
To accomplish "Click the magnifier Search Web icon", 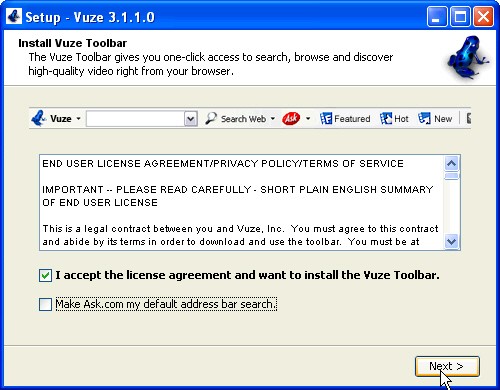I will [x=211, y=118].
